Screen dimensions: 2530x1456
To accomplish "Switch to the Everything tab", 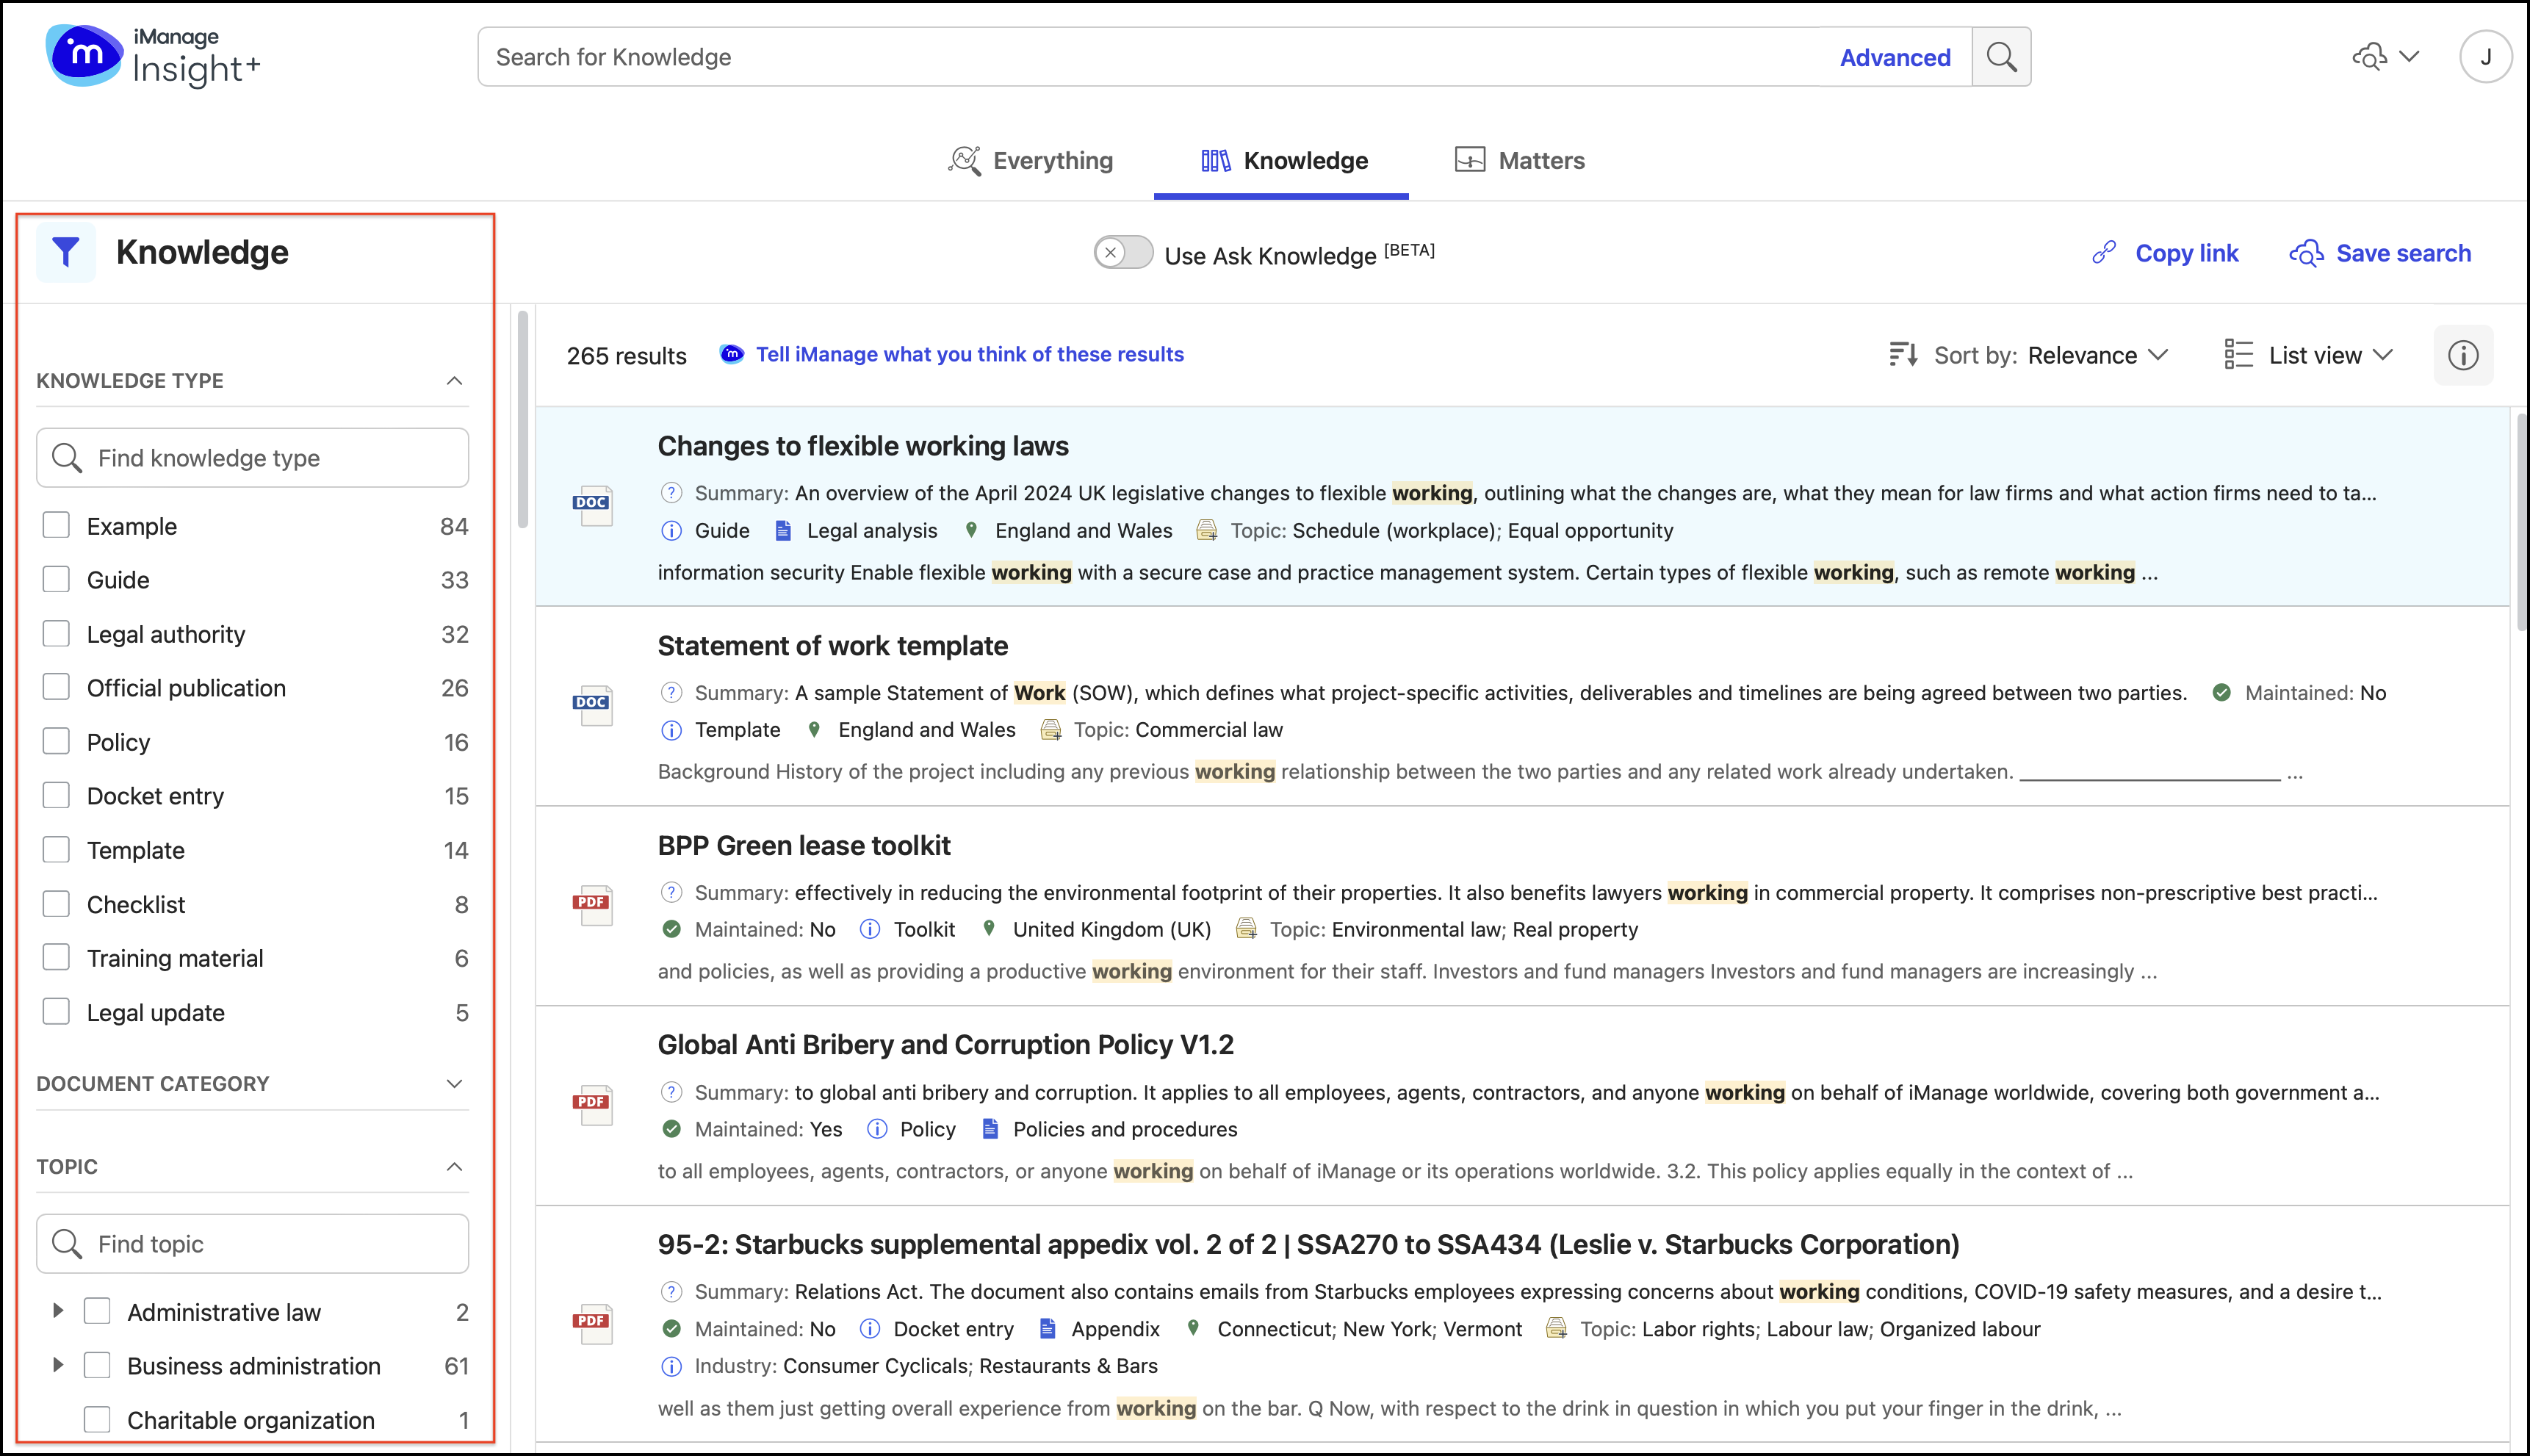I will (x=1031, y=161).
